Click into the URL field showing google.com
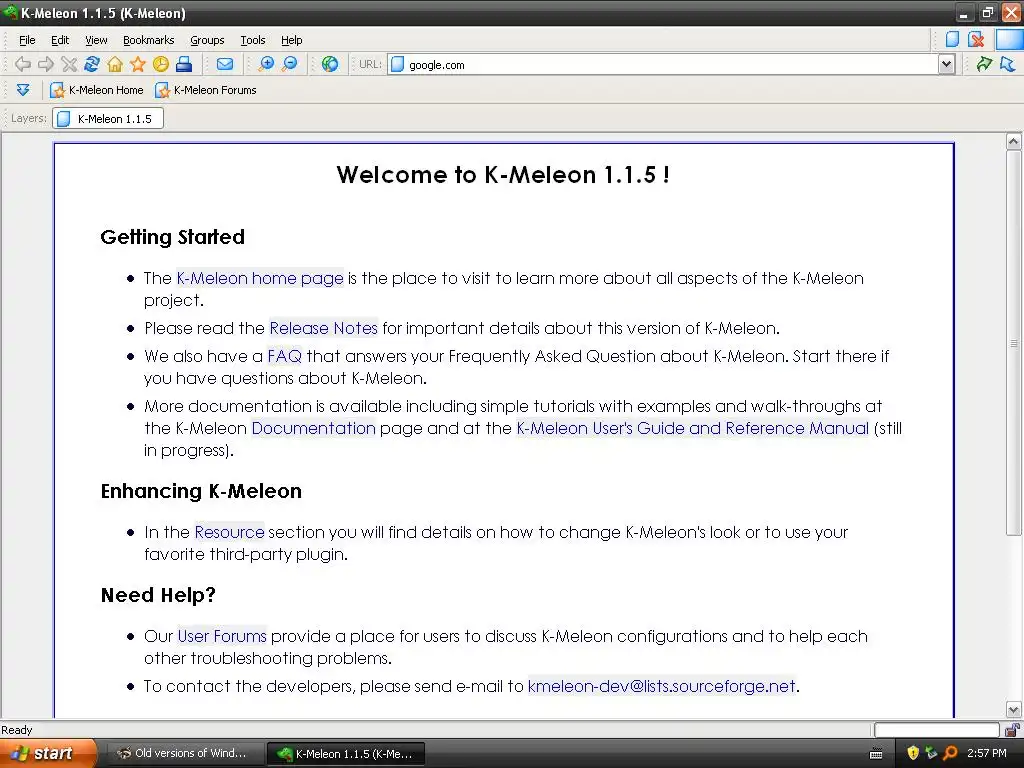The height and width of the screenshot is (768, 1024). tap(671, 65)
